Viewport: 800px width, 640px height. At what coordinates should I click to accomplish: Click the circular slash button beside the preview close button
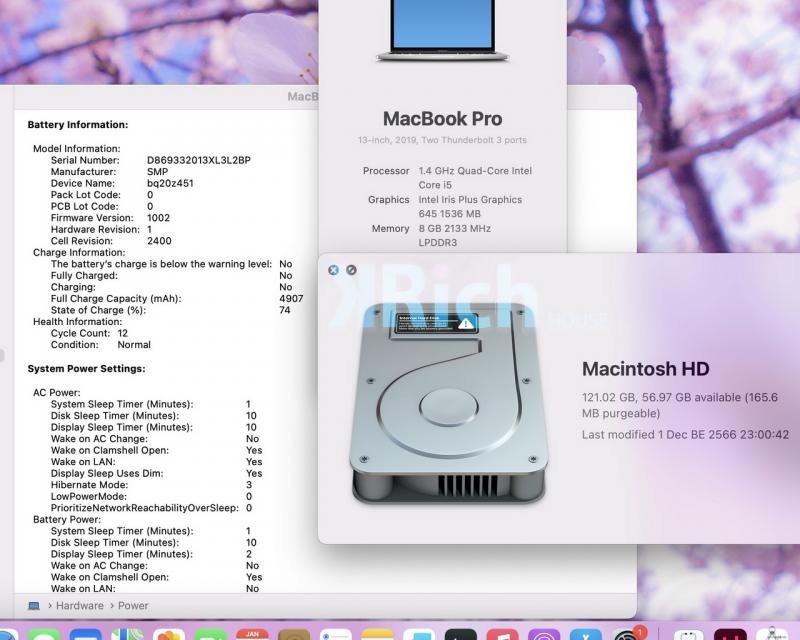351,270
